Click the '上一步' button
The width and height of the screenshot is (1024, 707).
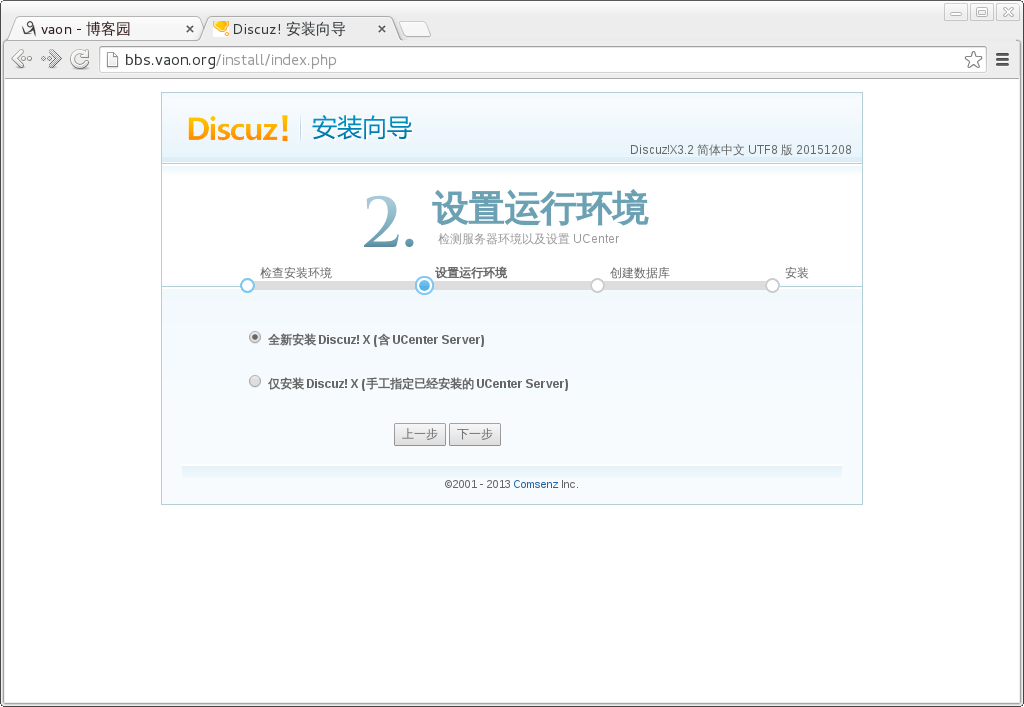point(420,435)
